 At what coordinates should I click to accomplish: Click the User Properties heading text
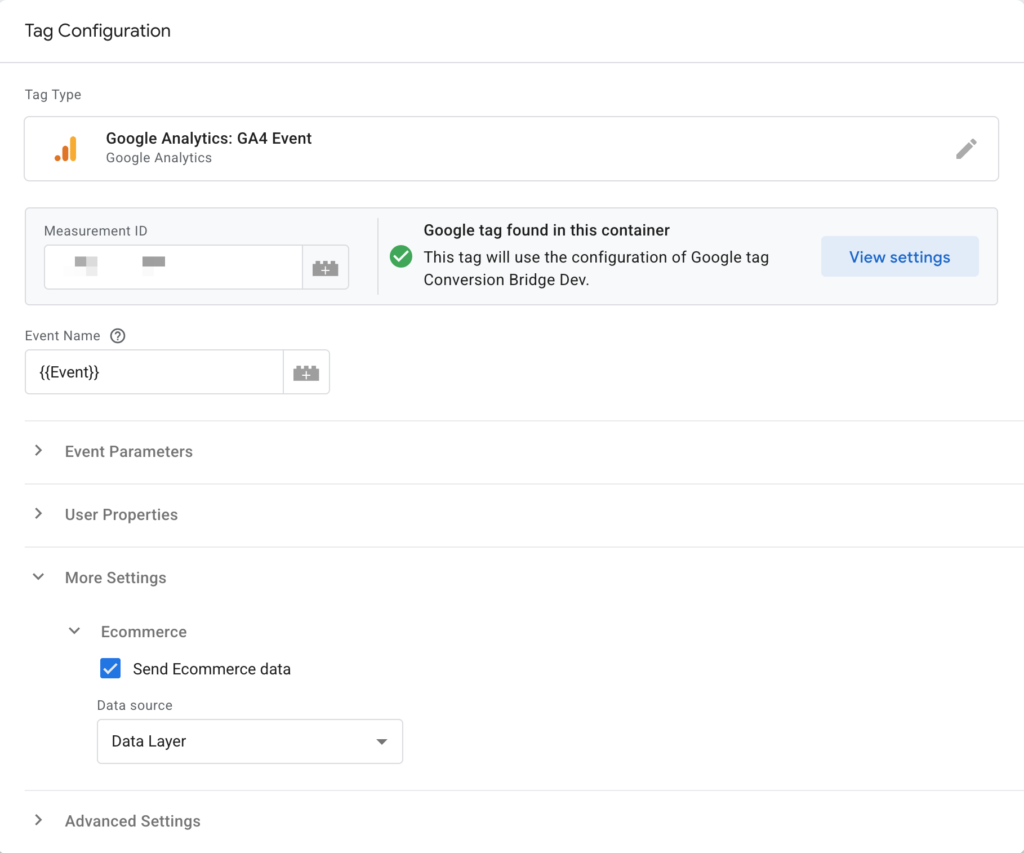click(121, 515)
